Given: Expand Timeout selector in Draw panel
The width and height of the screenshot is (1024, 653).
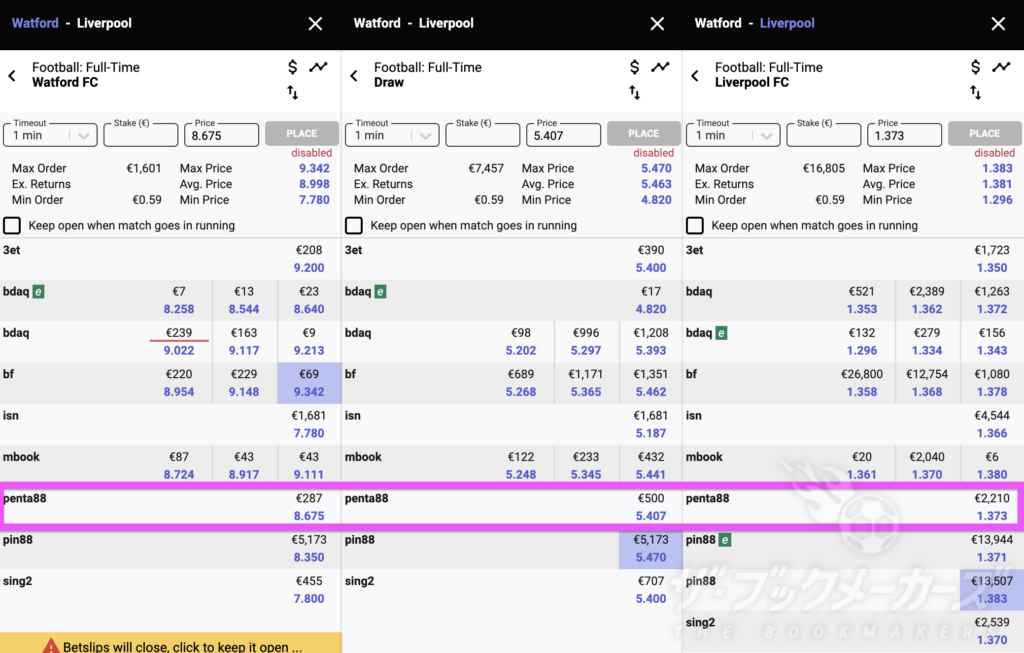Looking at the screenshot, I should [393, 135].
